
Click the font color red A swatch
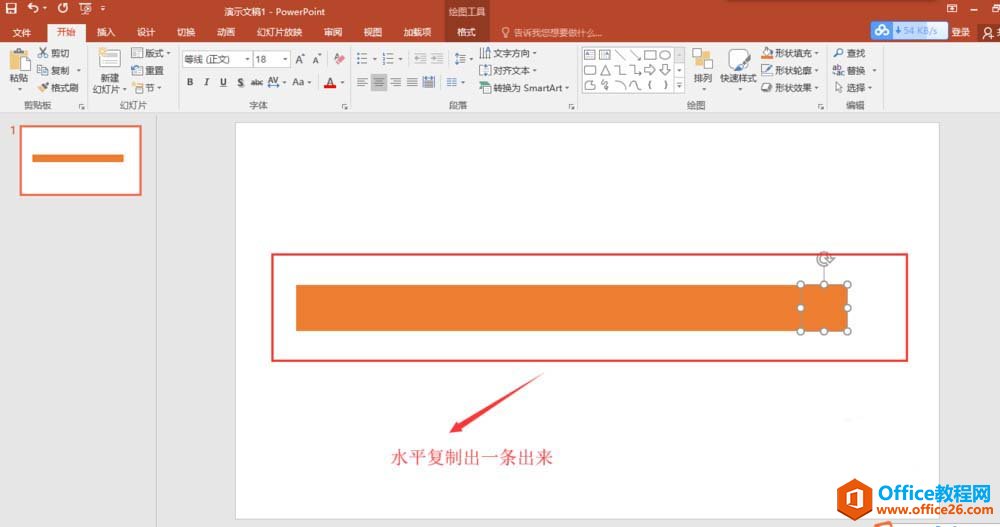pos(329,83)
